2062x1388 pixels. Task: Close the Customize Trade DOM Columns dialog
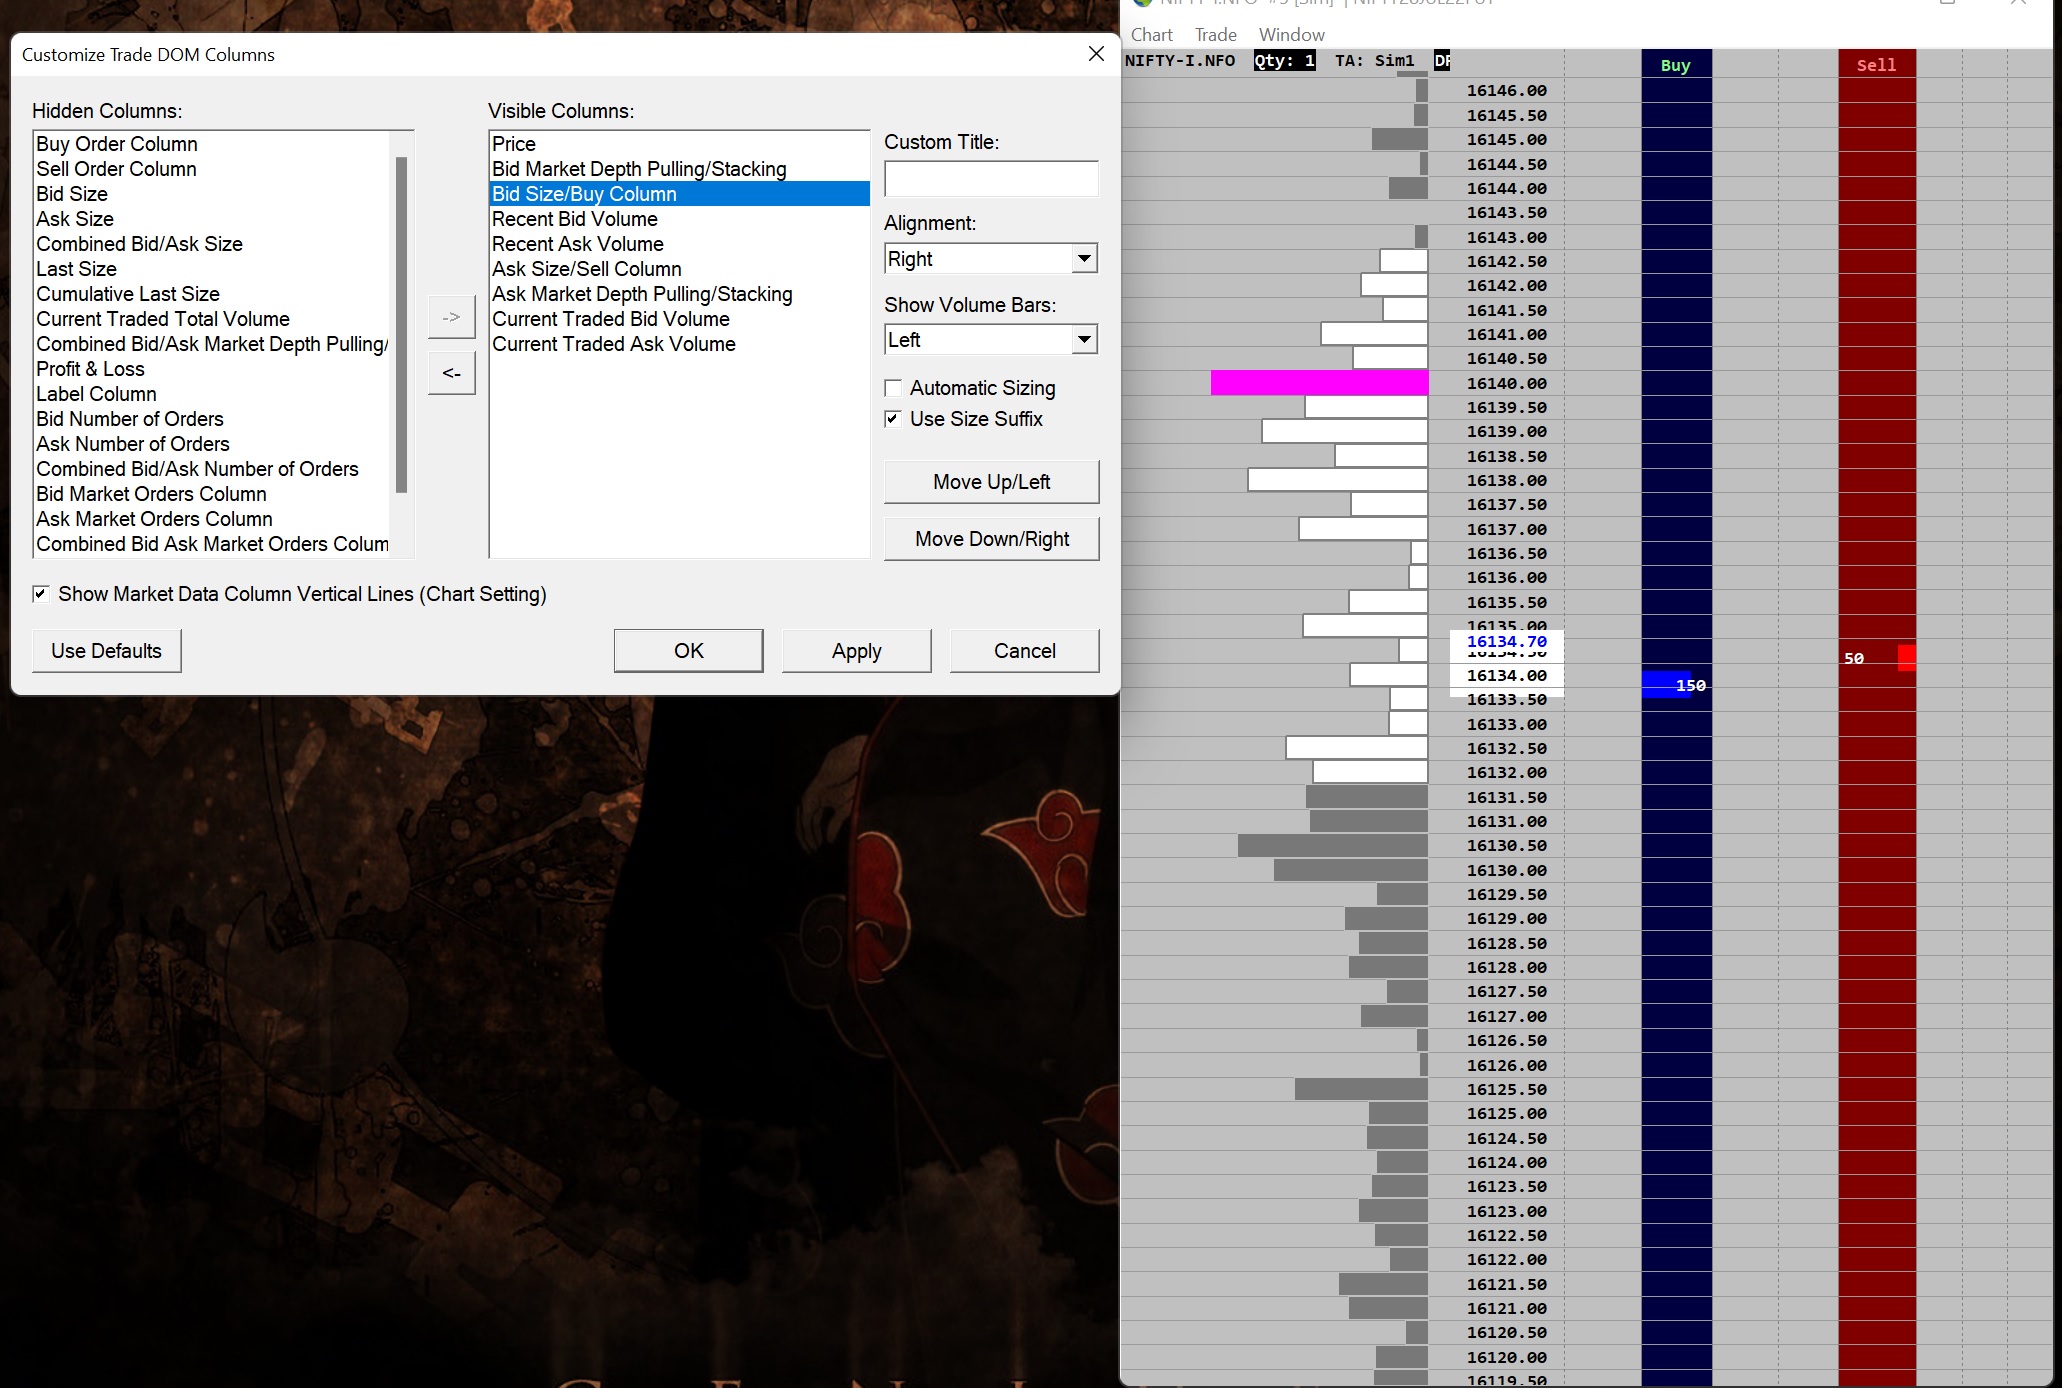click(x=1096, y=54)
